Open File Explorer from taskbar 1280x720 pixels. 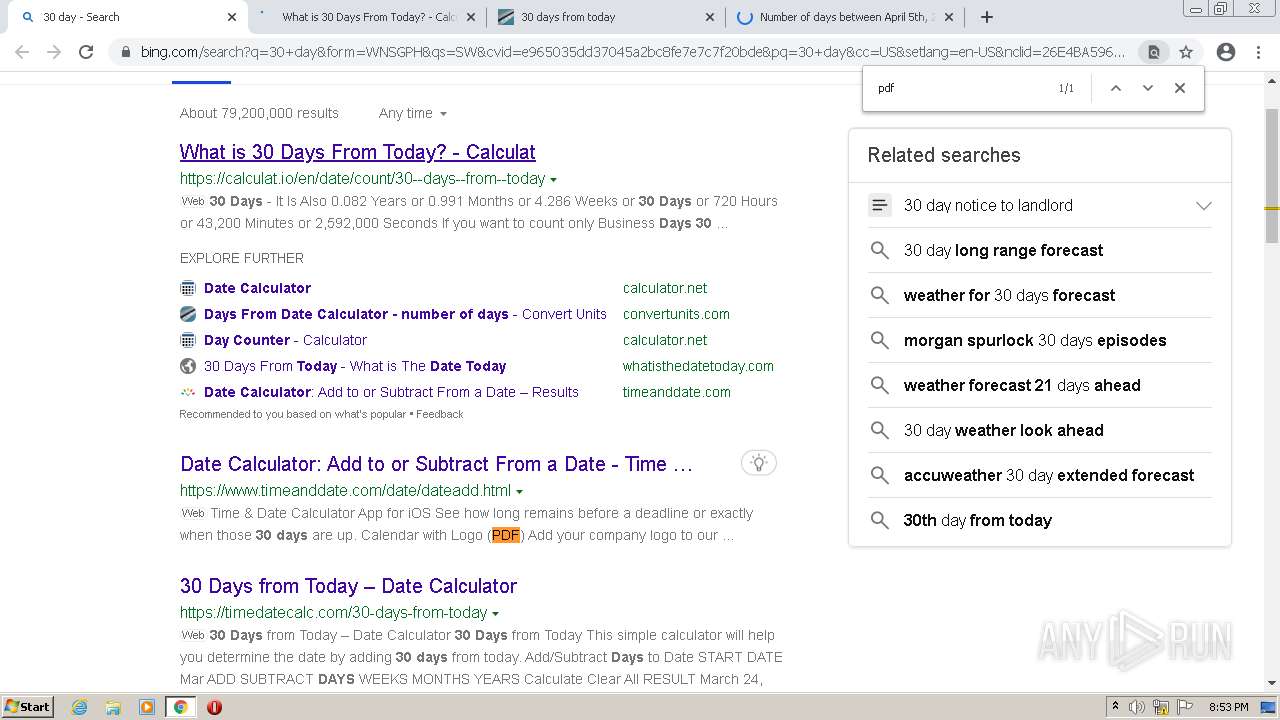pyautogui.click(x=113, y=707)
